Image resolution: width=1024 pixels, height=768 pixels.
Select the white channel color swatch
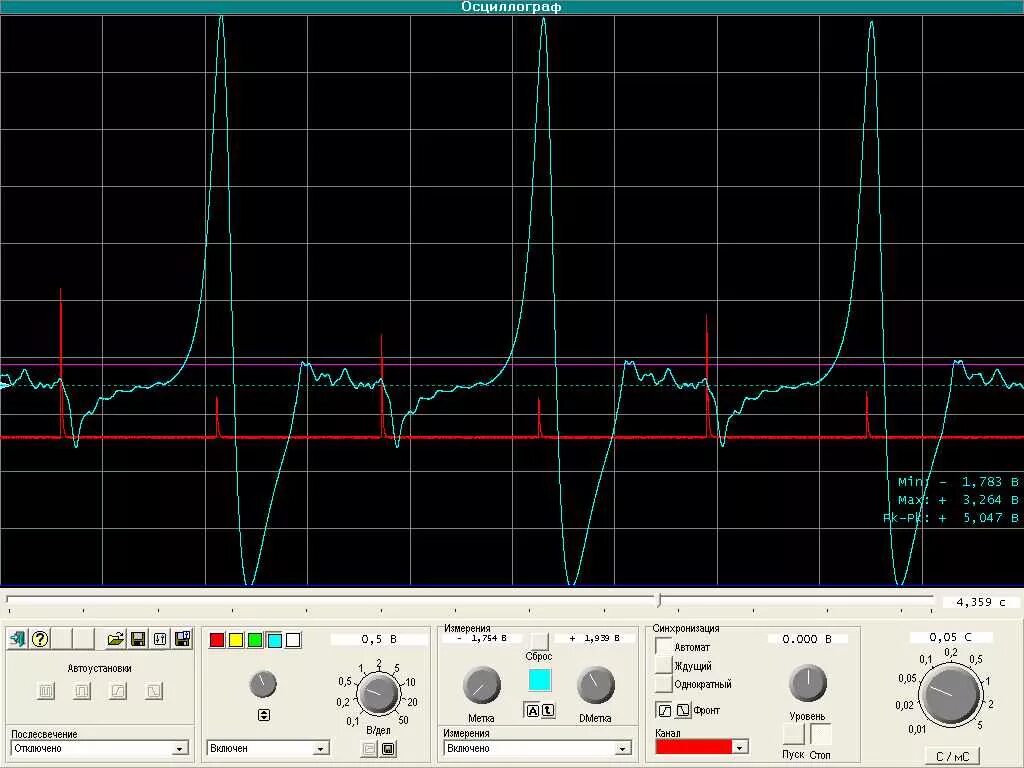pos(293,640)
